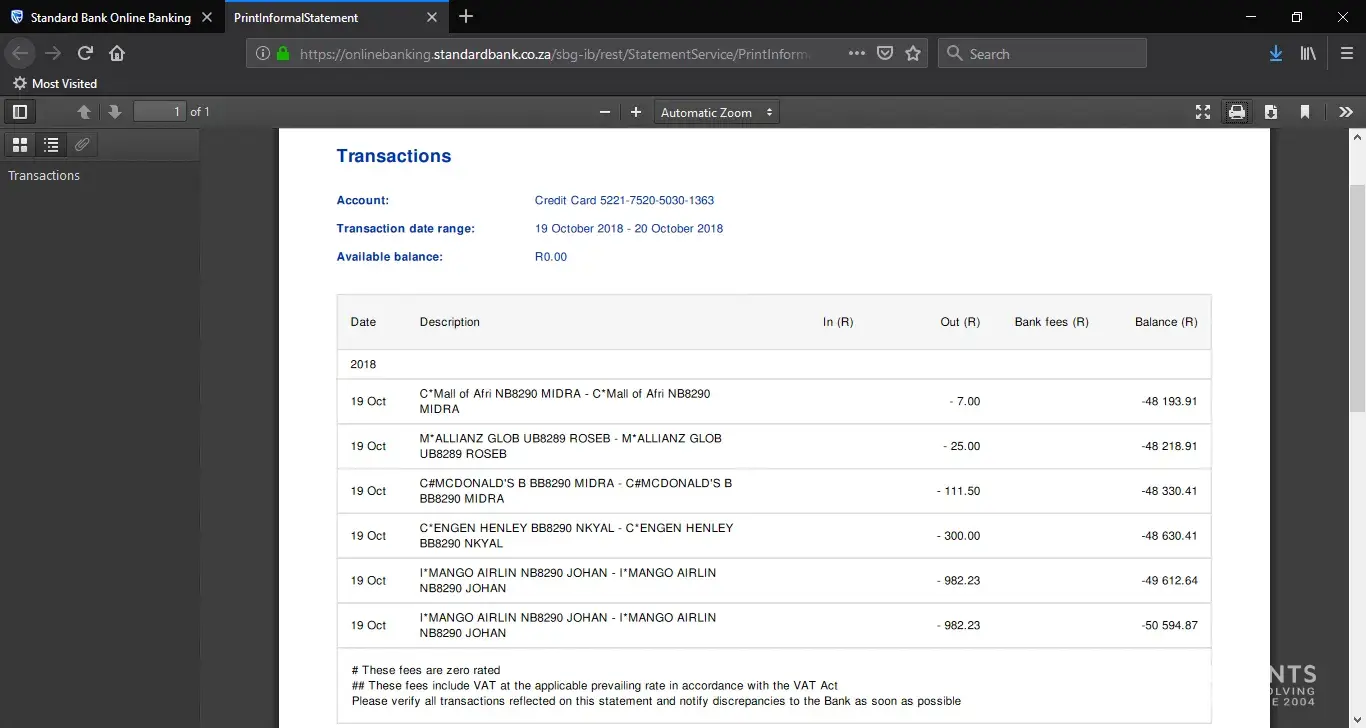Open the Automatic Zoom dropdown
Image resolution: width=1366 pixels, height=728 pixels.
point(717,112)
